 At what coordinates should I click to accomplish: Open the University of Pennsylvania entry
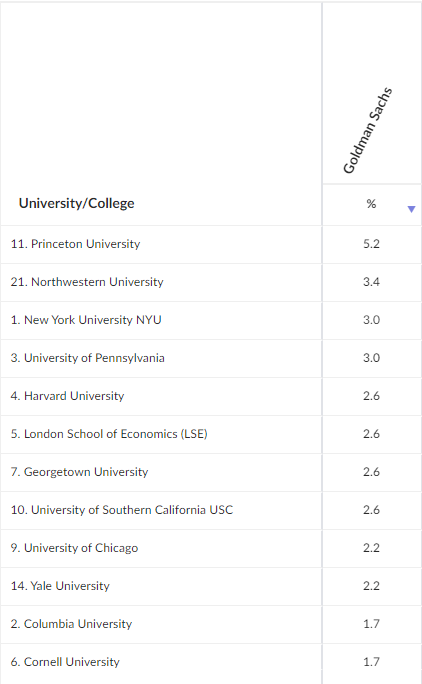click(88, 358)
